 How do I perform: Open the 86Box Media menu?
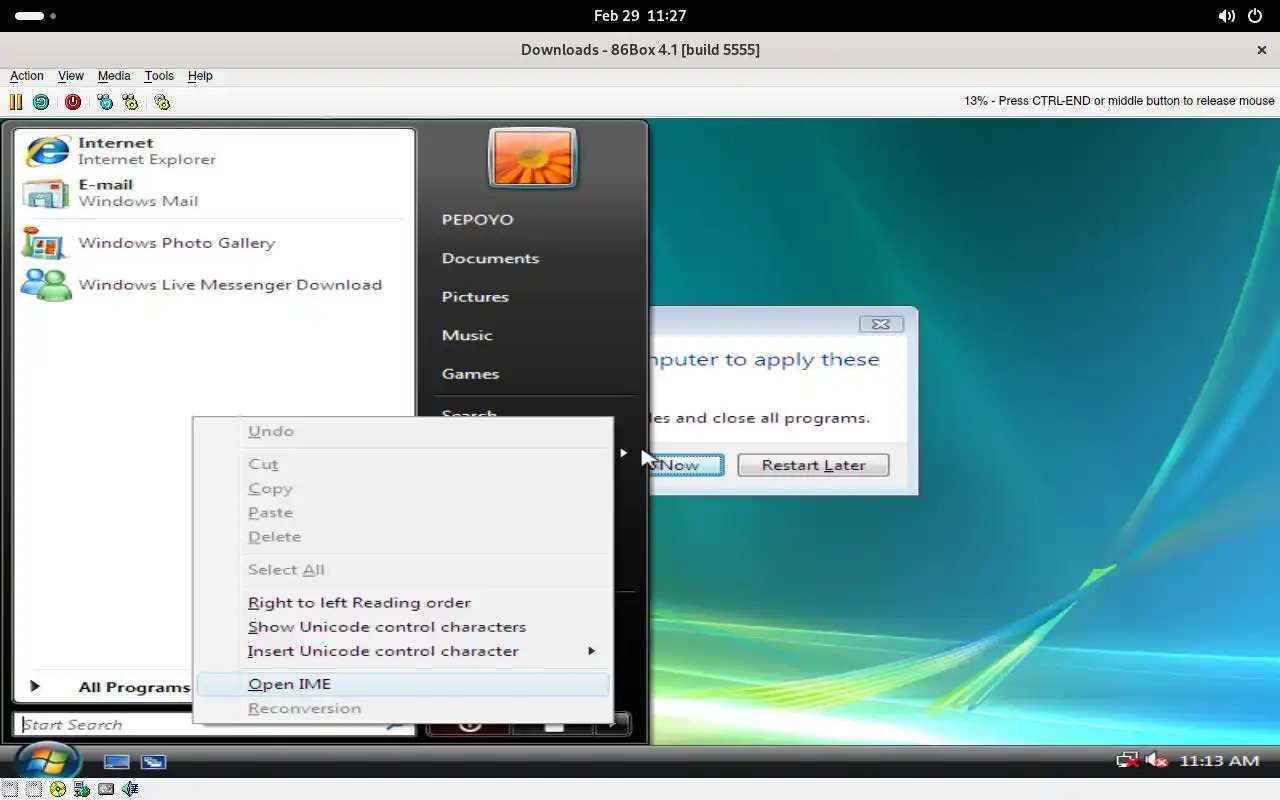(x=114, y=76)
